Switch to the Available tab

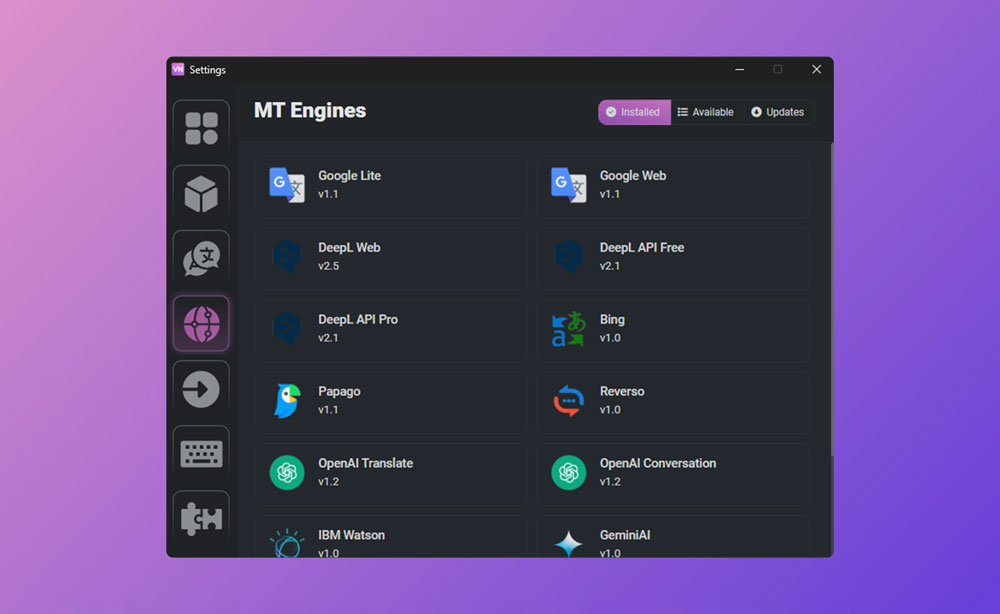tap(706, 112)
